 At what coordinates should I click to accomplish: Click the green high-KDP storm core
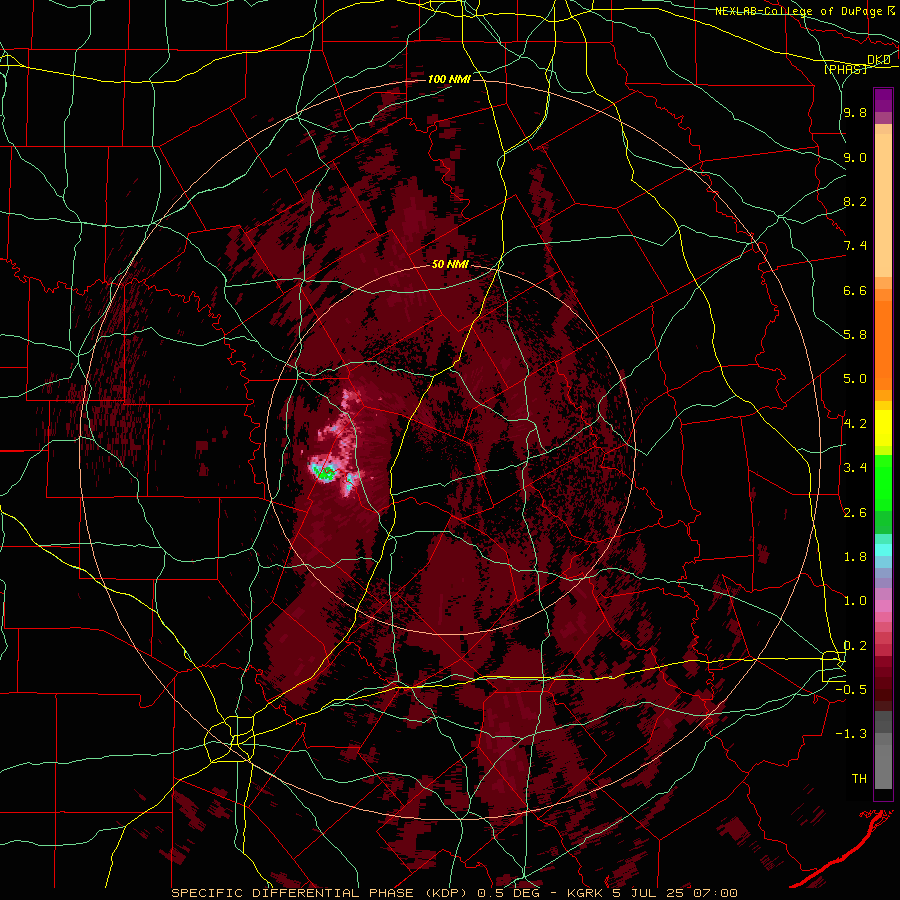pos(325,474)
